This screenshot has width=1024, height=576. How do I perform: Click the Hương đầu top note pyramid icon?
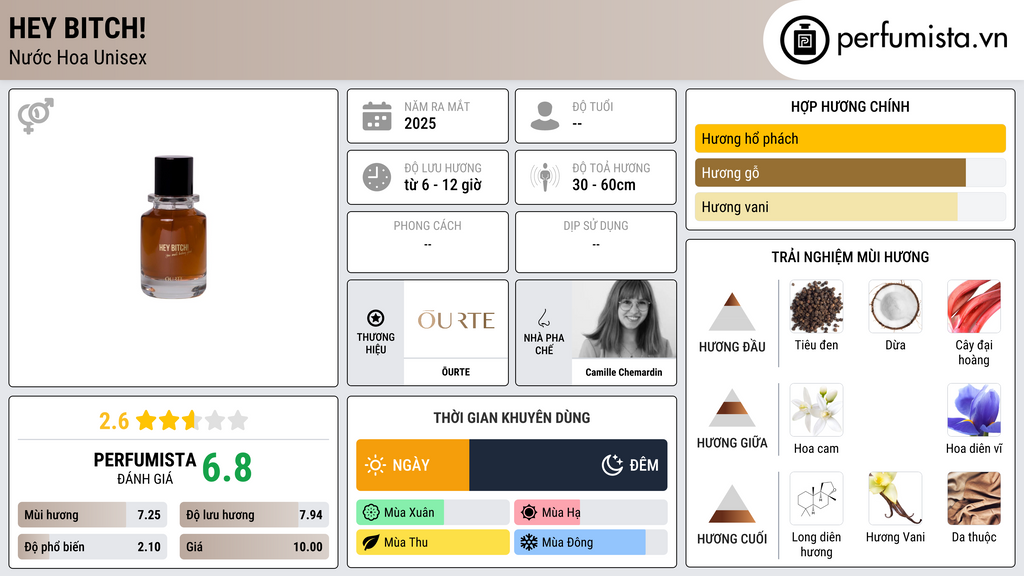732,312
